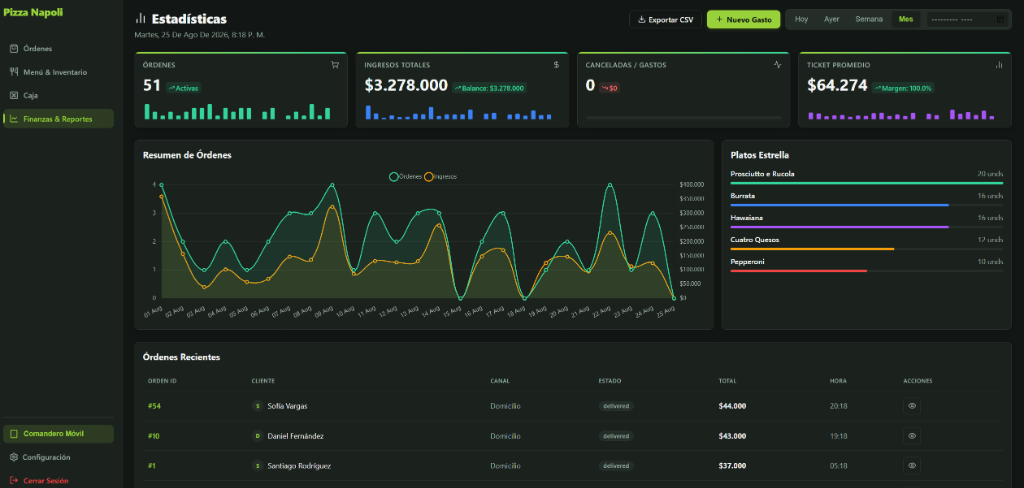This screenshot has width=1024, height=488.
Task: Click the ESTADO column header
Action: click(x=610, y=381)
